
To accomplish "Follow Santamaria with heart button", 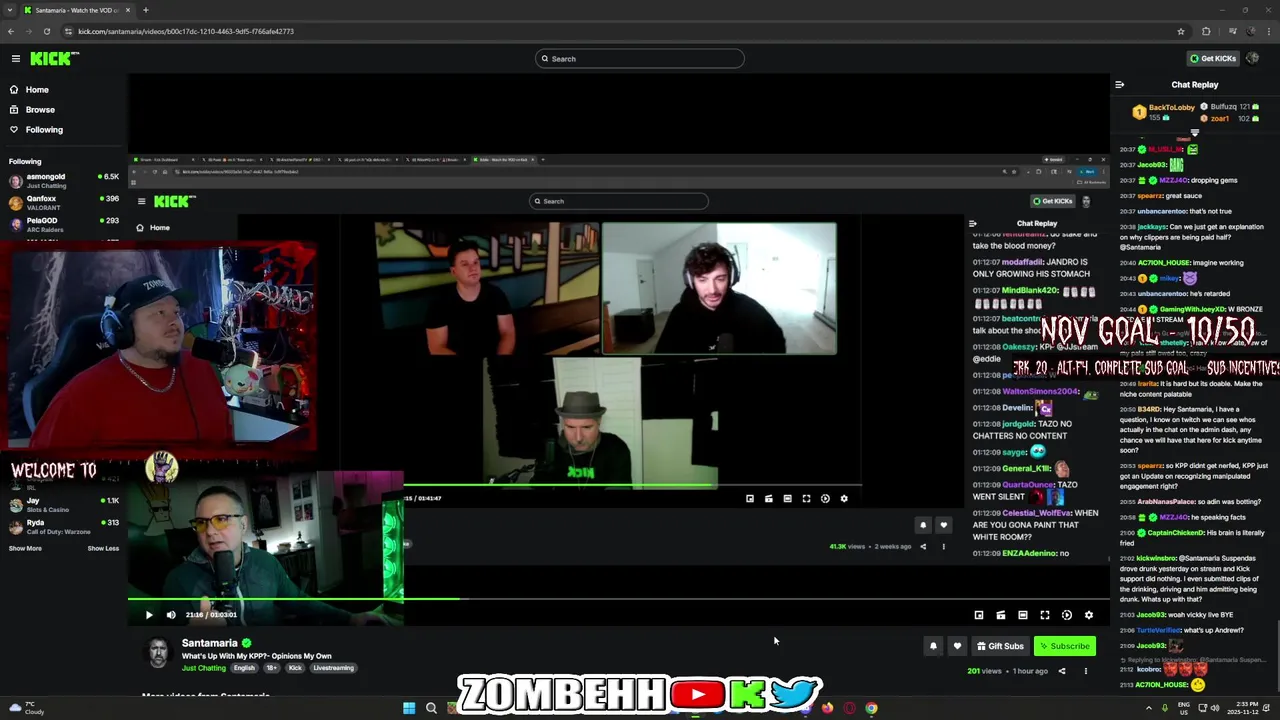I will point(957,646).
